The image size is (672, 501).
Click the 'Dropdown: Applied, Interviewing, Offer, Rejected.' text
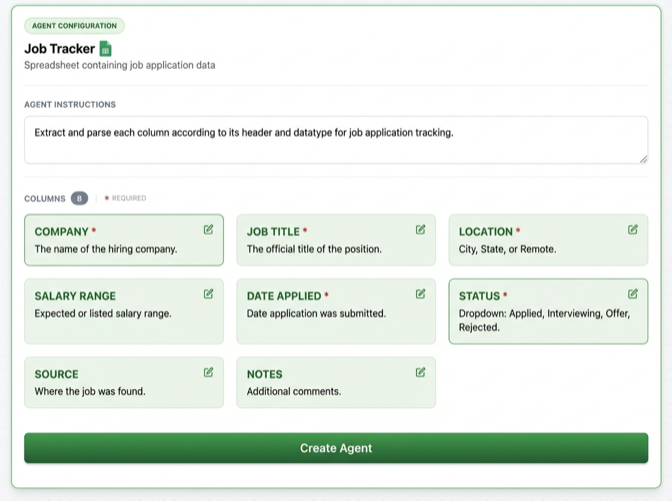coord(544,320)
